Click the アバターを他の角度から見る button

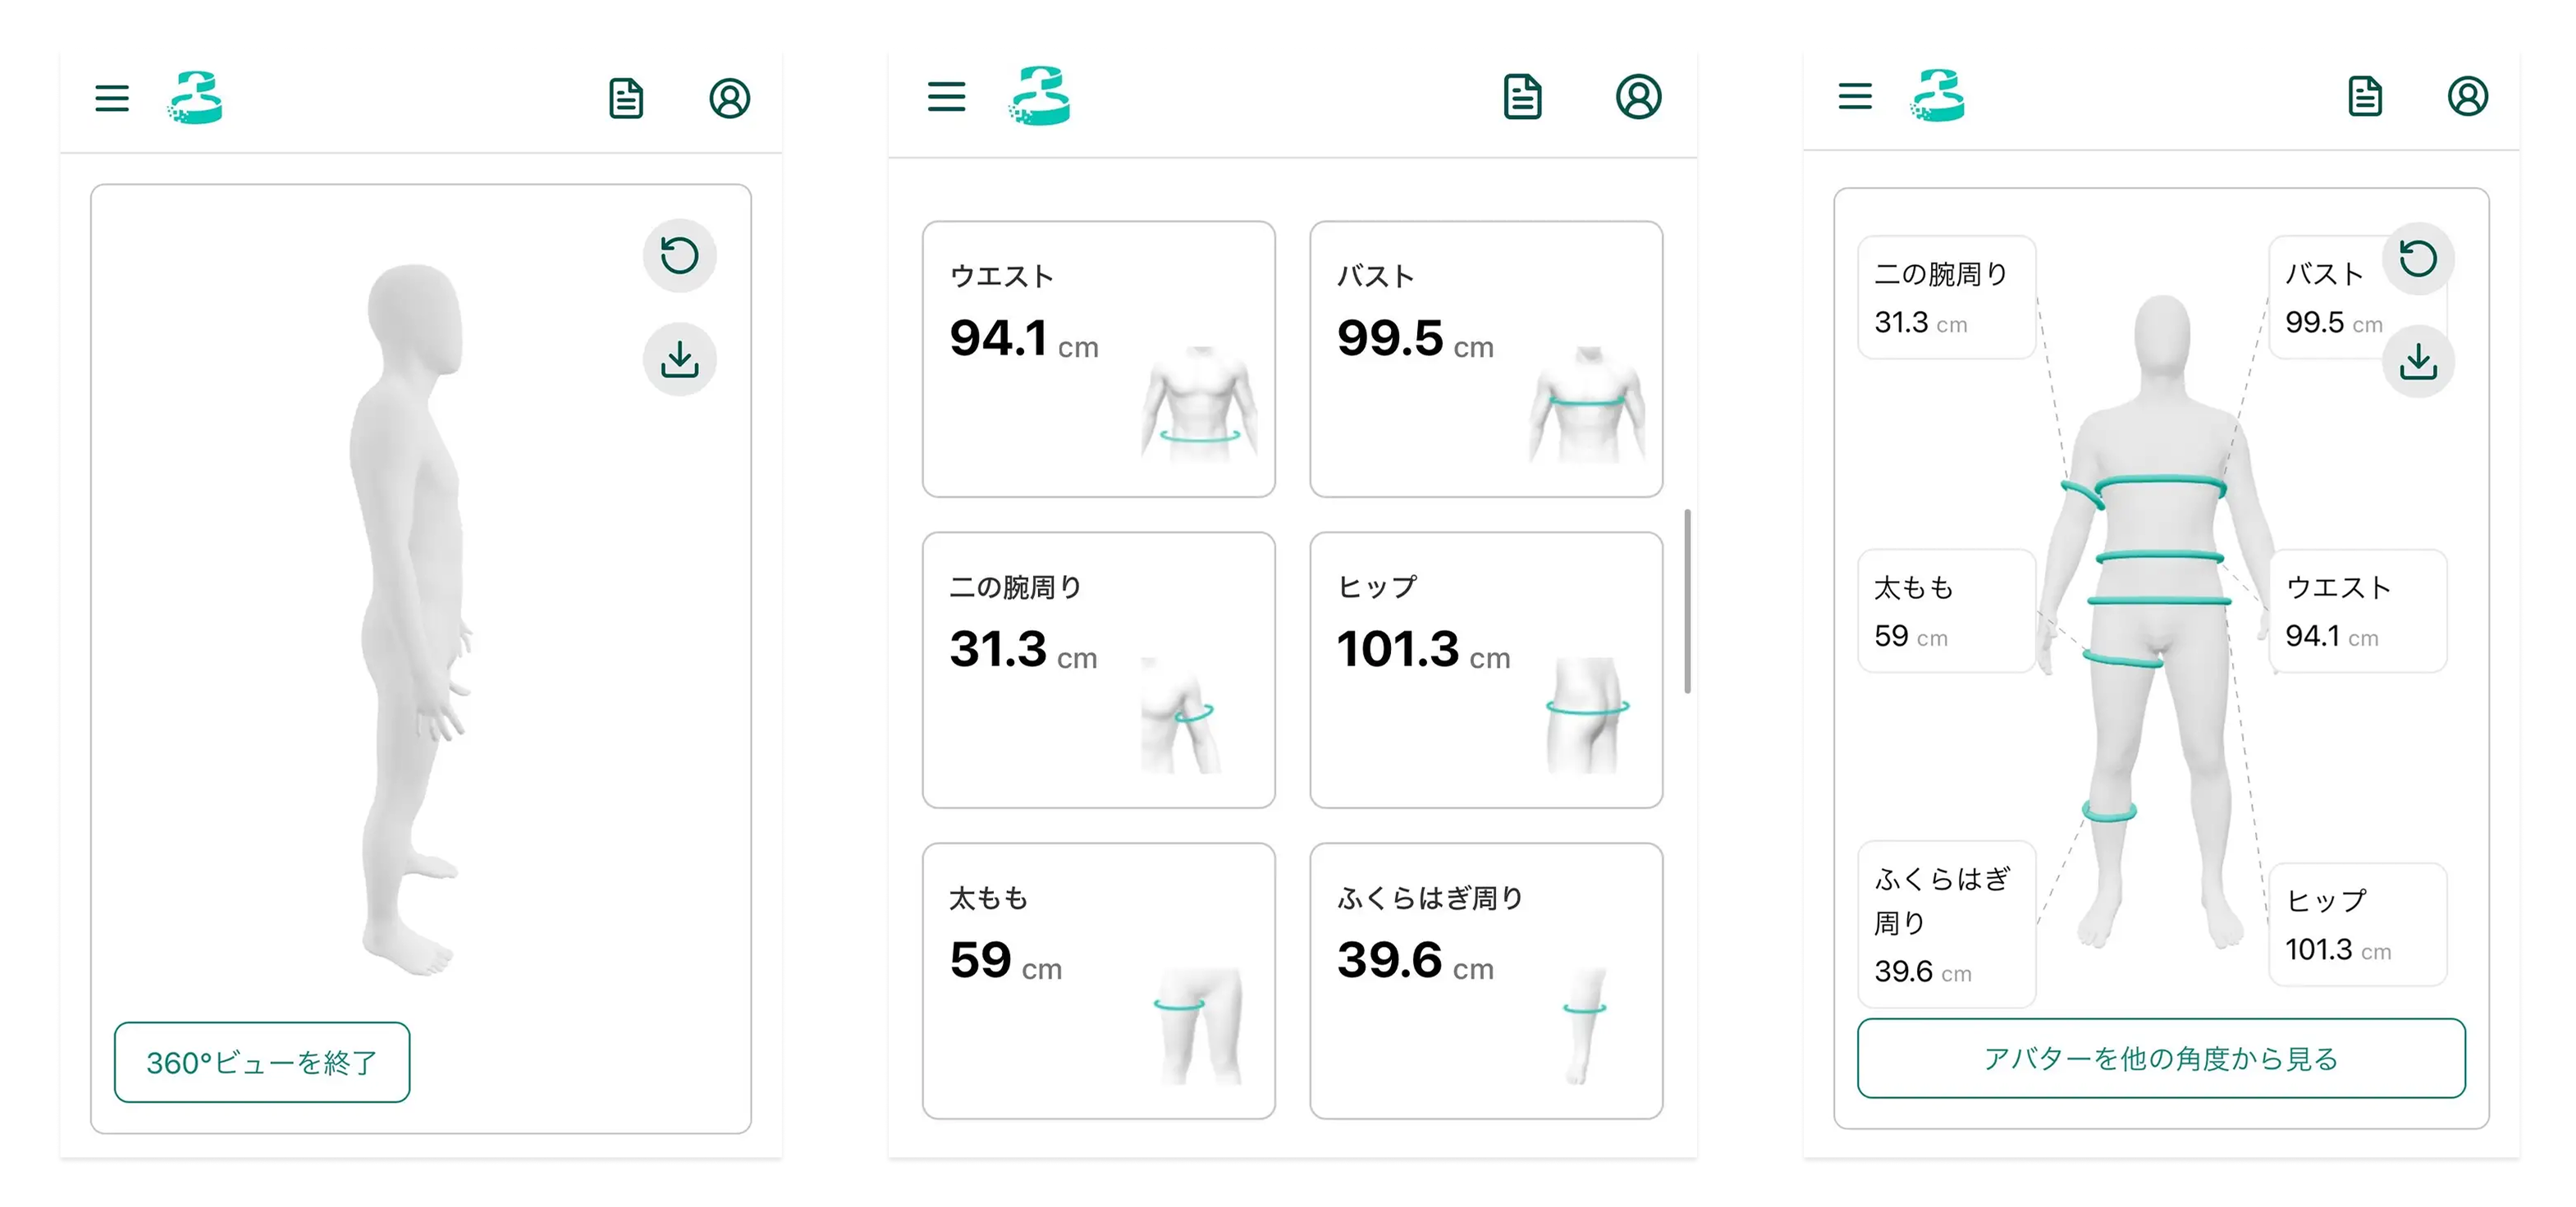tap(2161, 1058)
